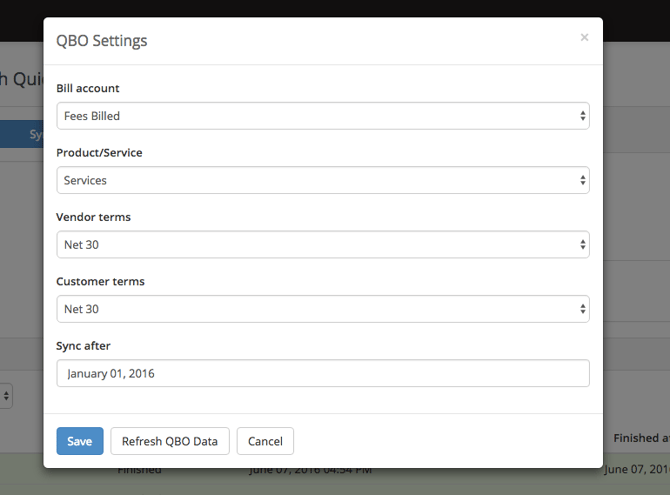670x495 pixels.
Task: Click the Sync after label
Action: pyautogui.click(x=83, y=346)
